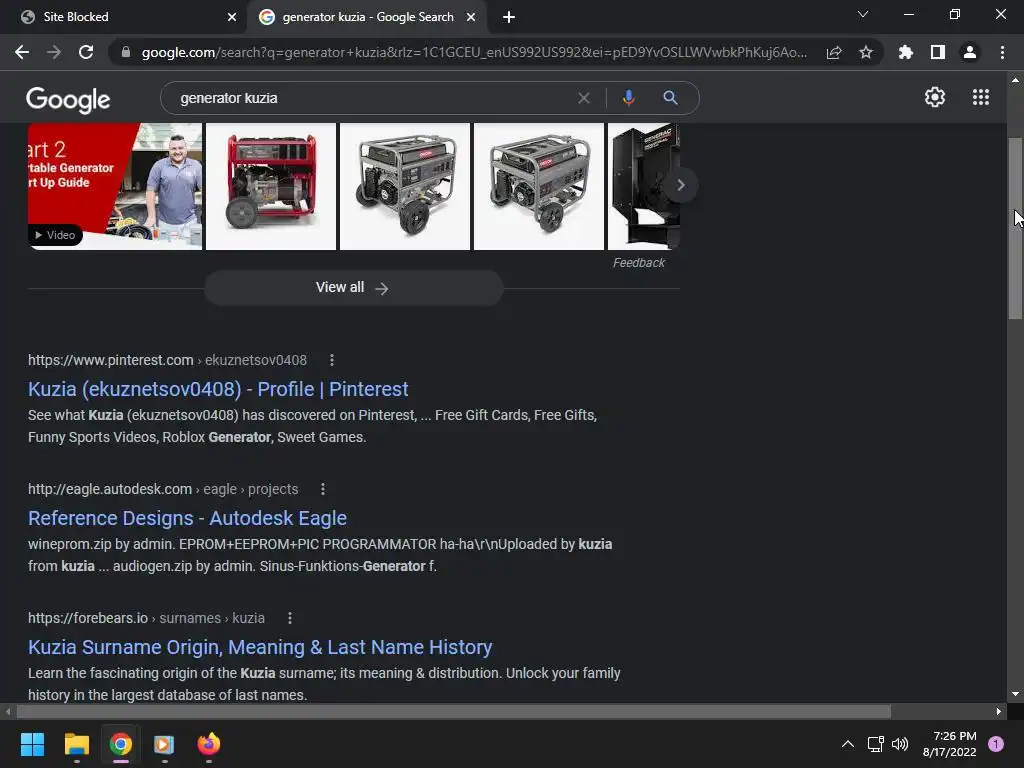
Task: Open the second gray generator image
Action: 539,186
